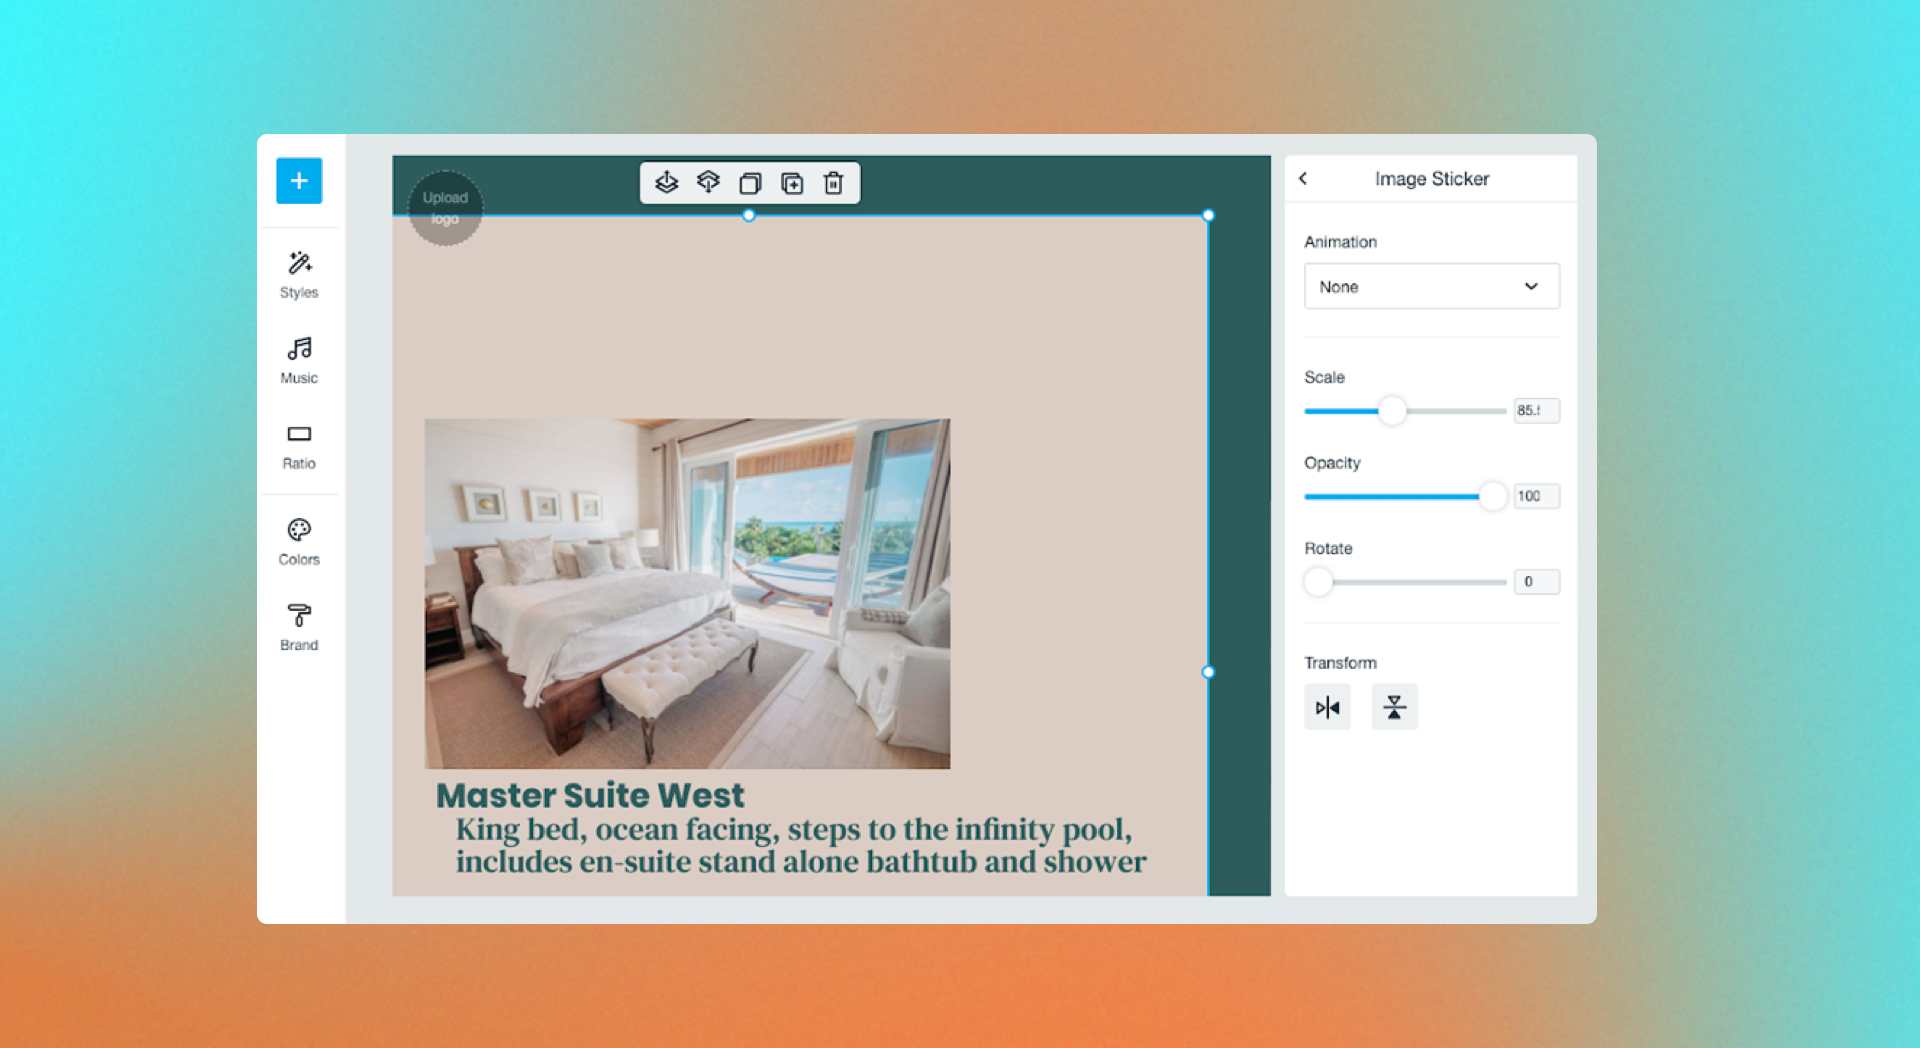This screenshot has width=1920, height=1048.
Task: Flip the image vertically
Action: 1395,707
